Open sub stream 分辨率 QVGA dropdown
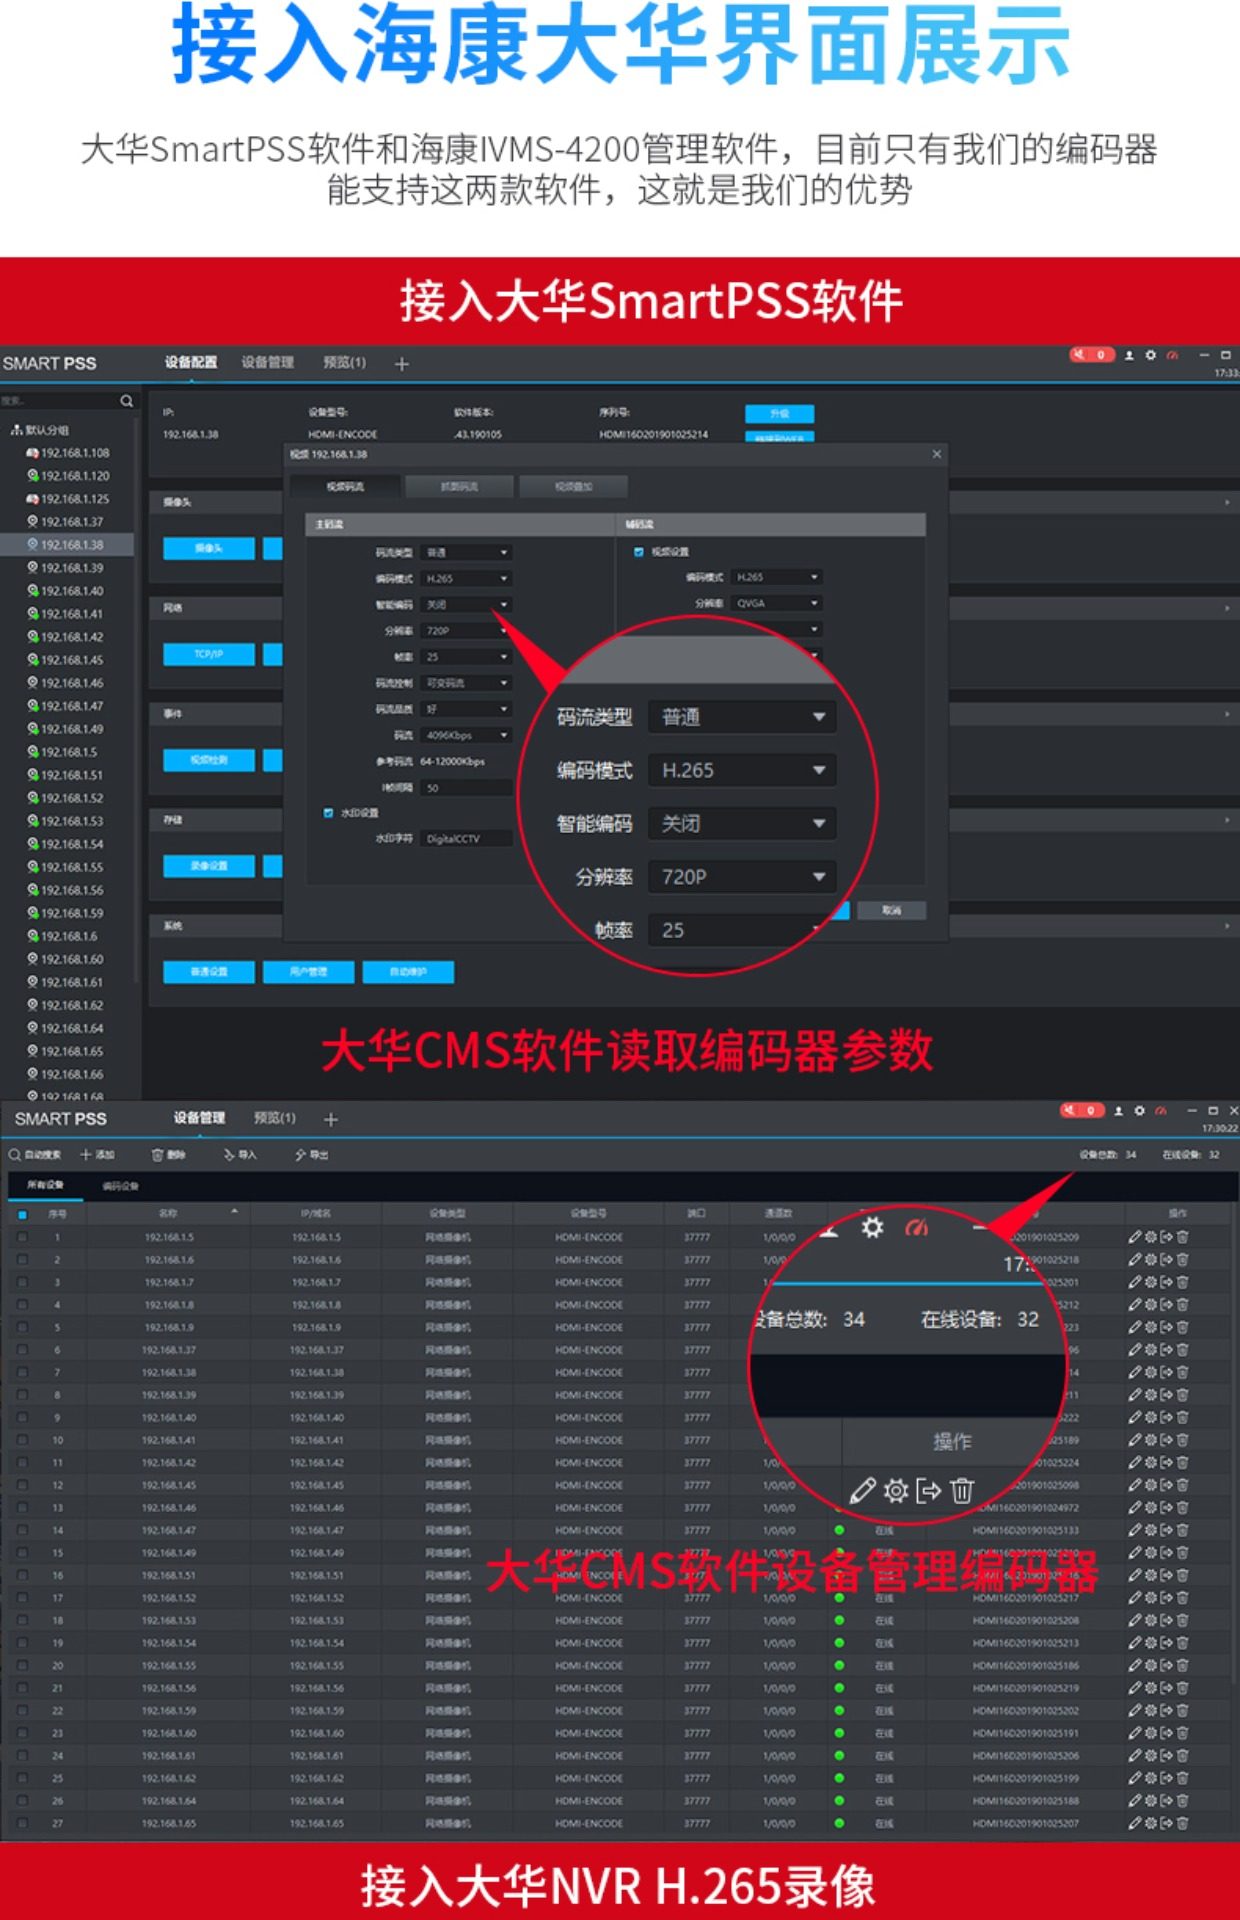1240x1920 pixels. [777, 603]
